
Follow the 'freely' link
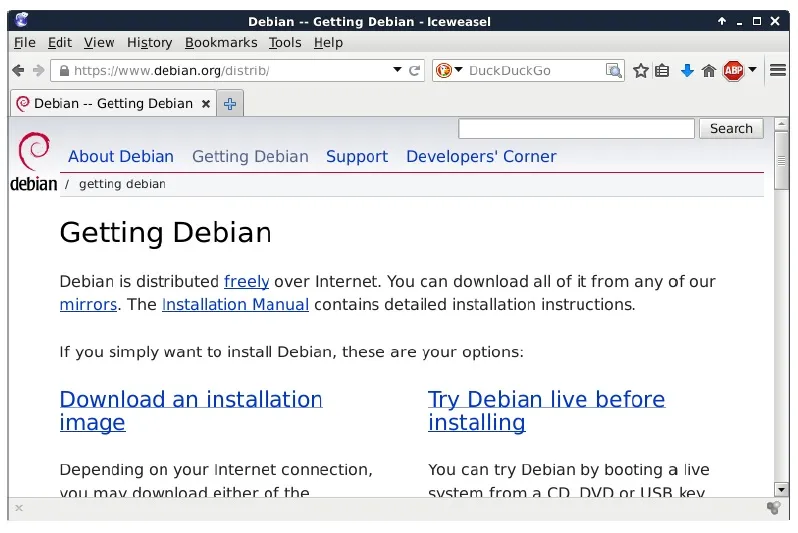246,282
